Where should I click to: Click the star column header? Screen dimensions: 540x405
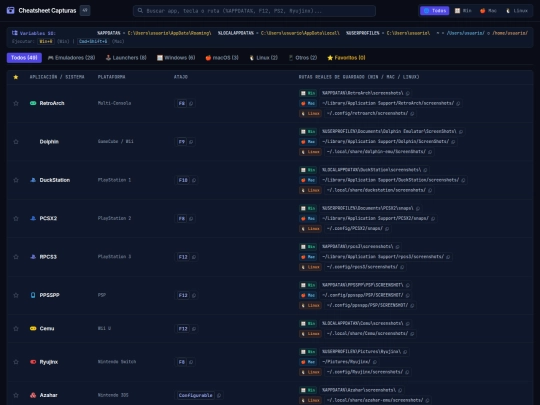[16, 77]
